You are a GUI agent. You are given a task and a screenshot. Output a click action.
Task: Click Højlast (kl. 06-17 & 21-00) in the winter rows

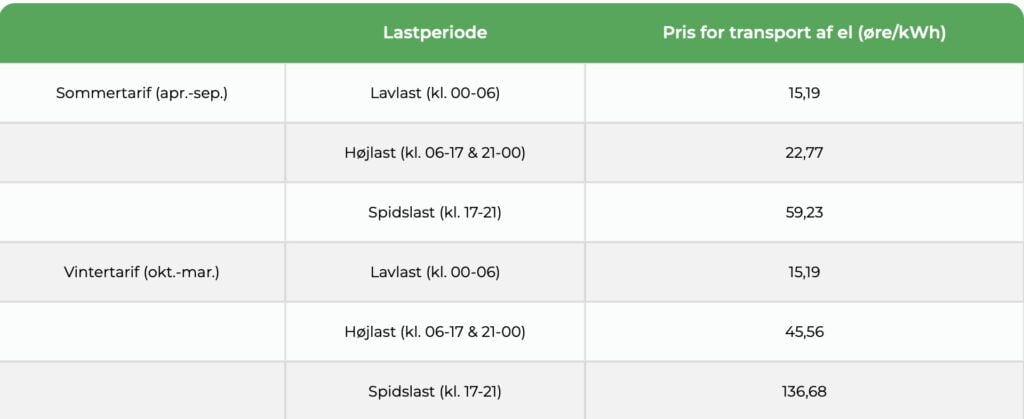click(435, 332)
